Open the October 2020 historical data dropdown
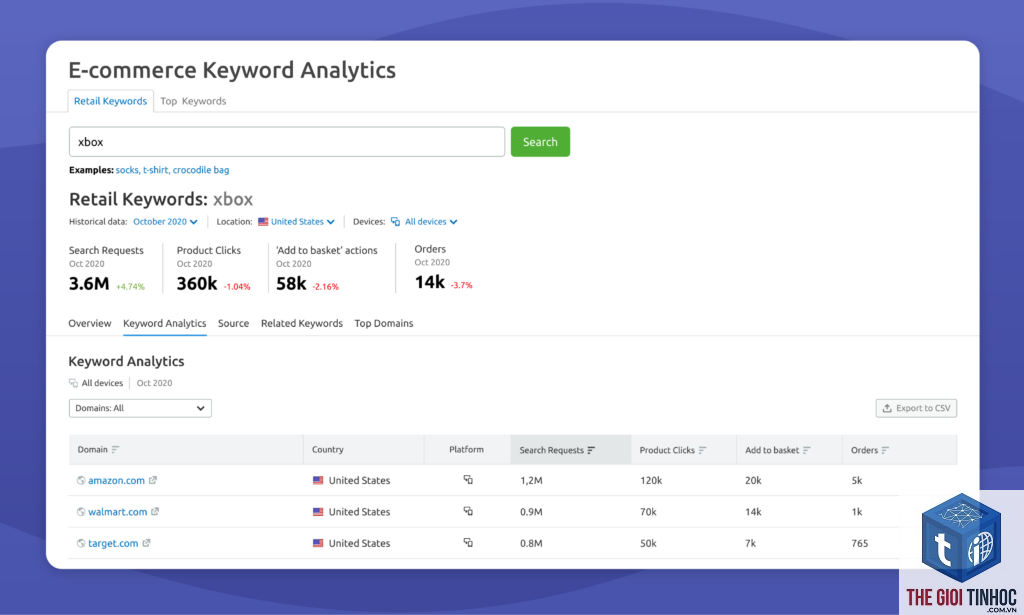This screenshot has height=615, width=1024. [x=165, y=221]
